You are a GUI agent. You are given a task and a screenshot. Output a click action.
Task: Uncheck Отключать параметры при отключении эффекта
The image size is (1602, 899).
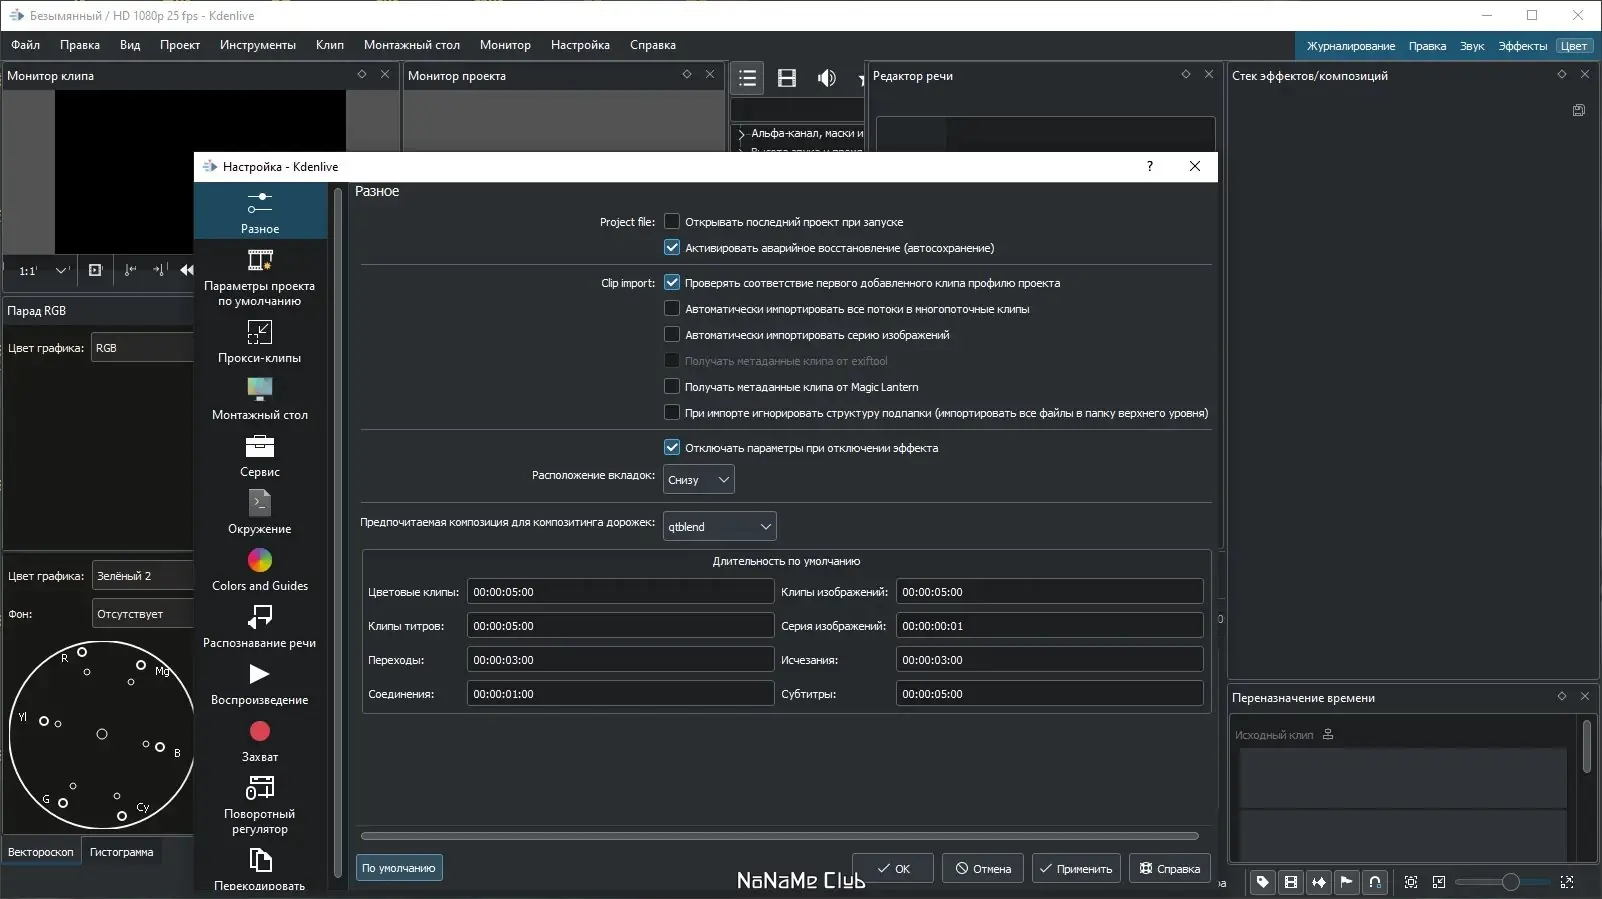pos(672,448)
